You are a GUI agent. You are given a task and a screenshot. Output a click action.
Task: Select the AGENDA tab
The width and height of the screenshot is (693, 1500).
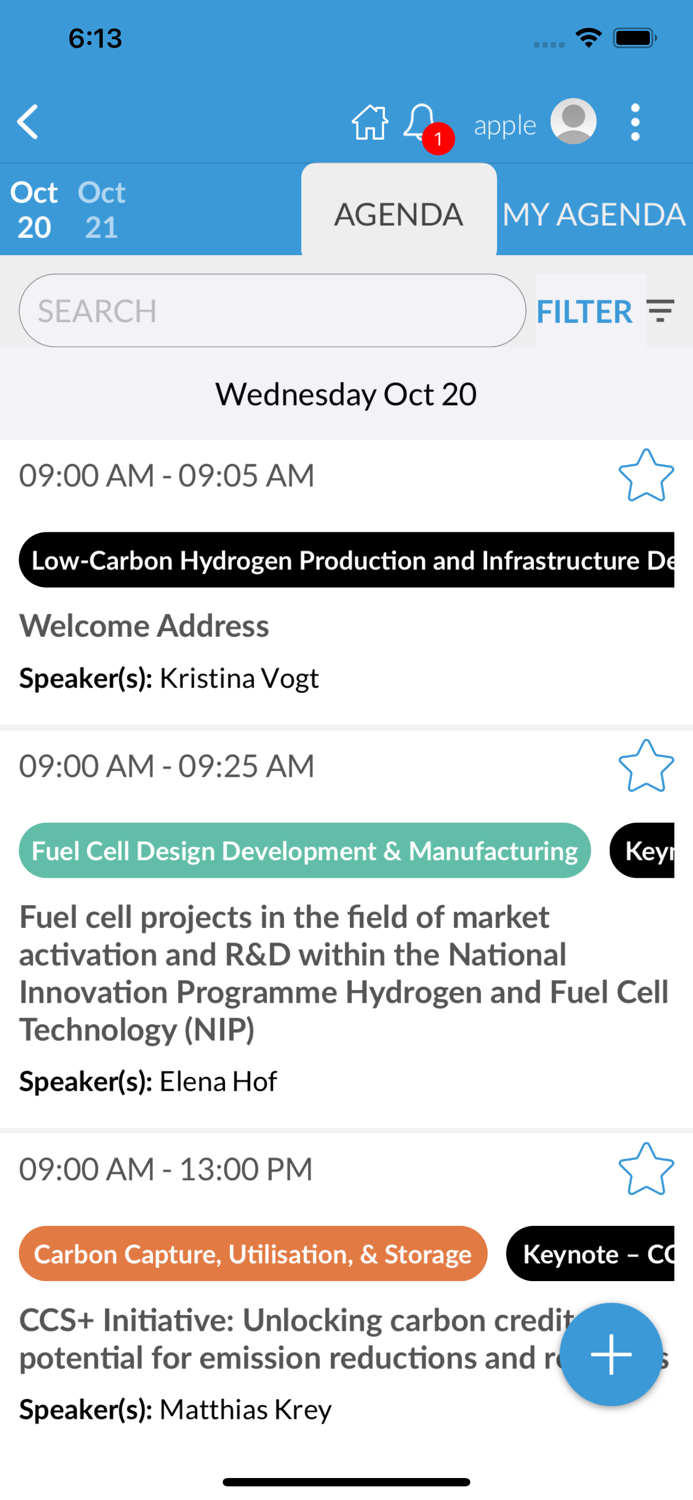[x=399, y=213]
